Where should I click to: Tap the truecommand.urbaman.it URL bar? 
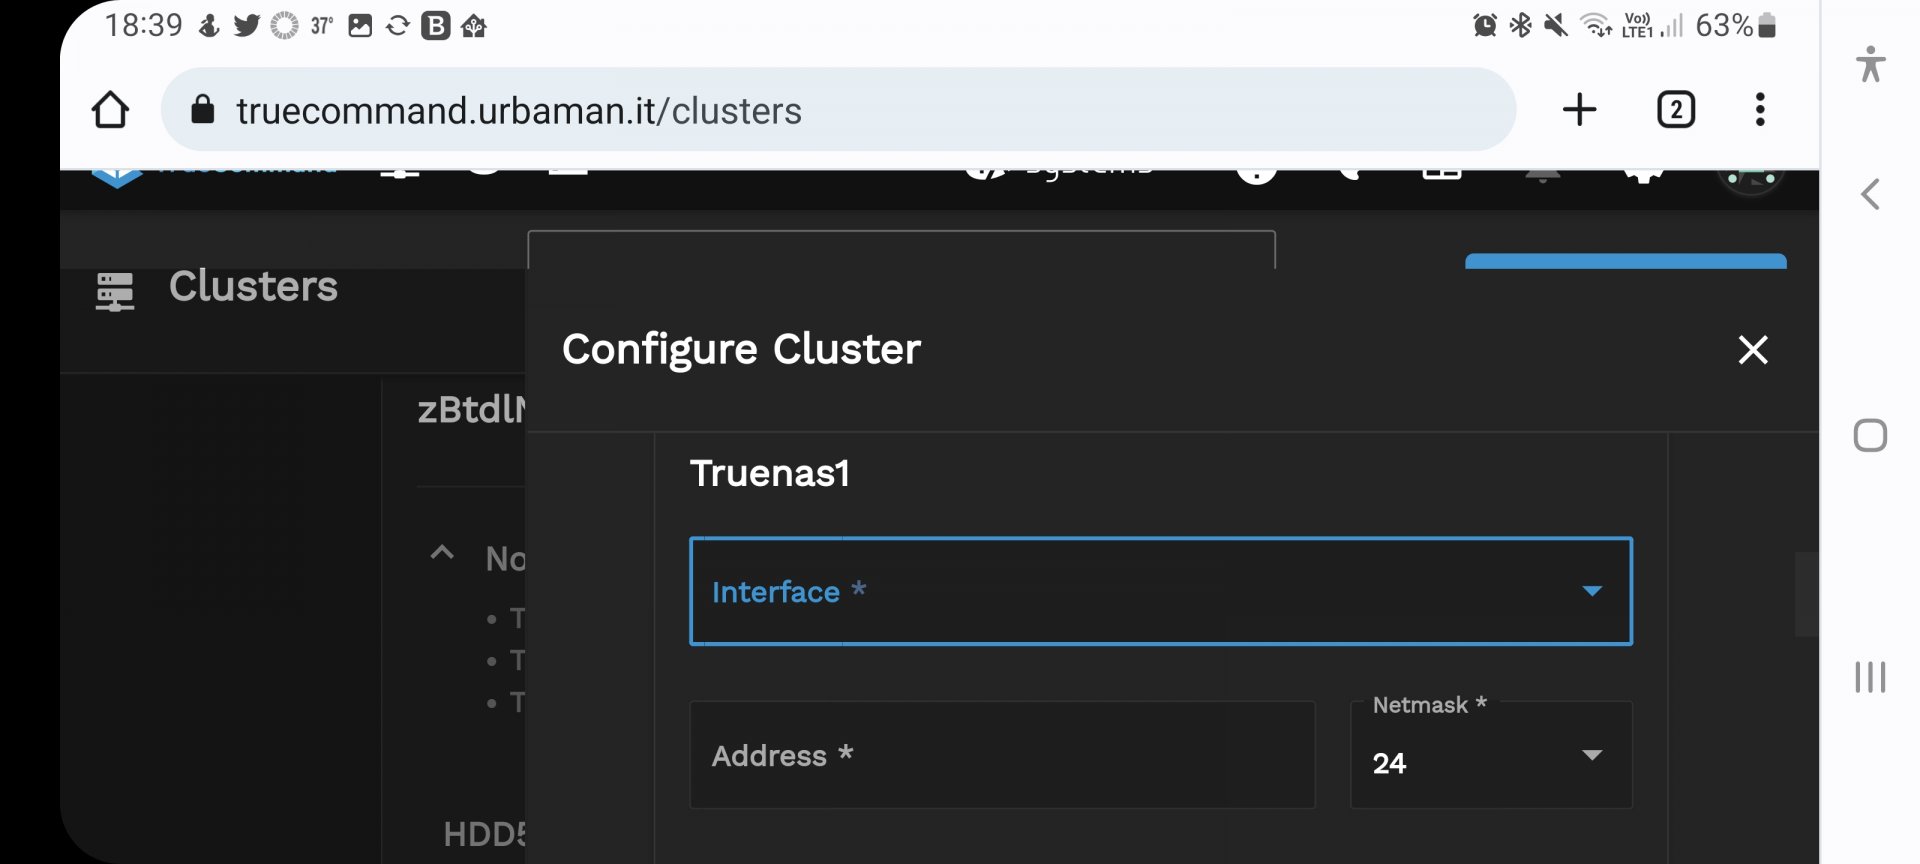(838, 109)
